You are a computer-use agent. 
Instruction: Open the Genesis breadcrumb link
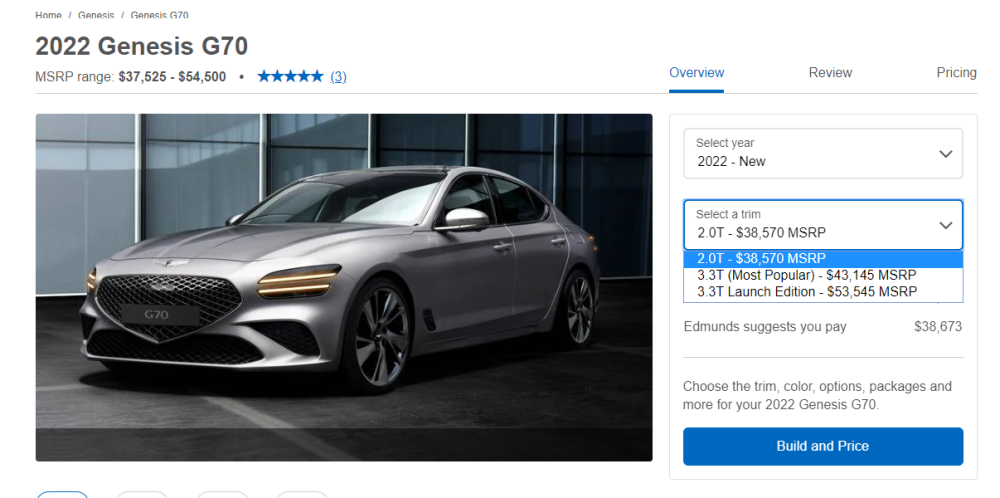point(96,15)
